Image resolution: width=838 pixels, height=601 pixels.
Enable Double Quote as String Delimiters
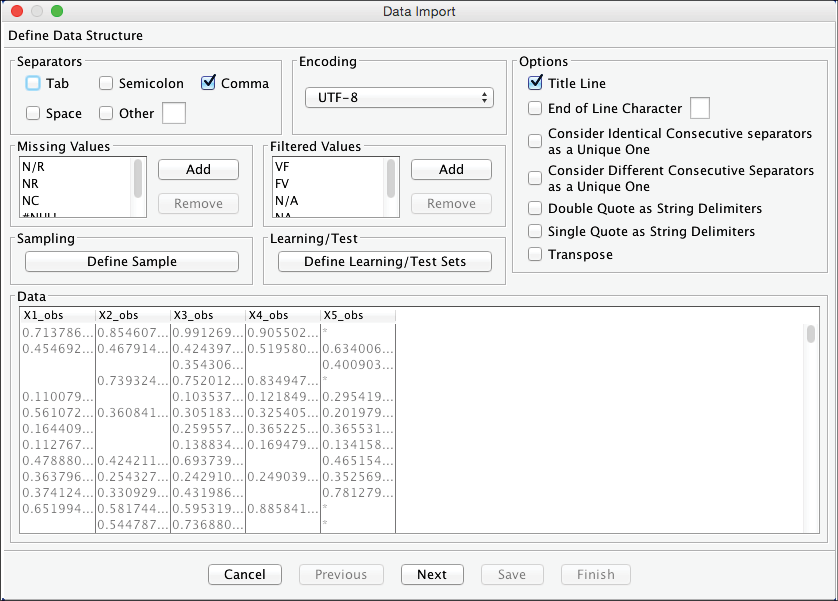535,209
